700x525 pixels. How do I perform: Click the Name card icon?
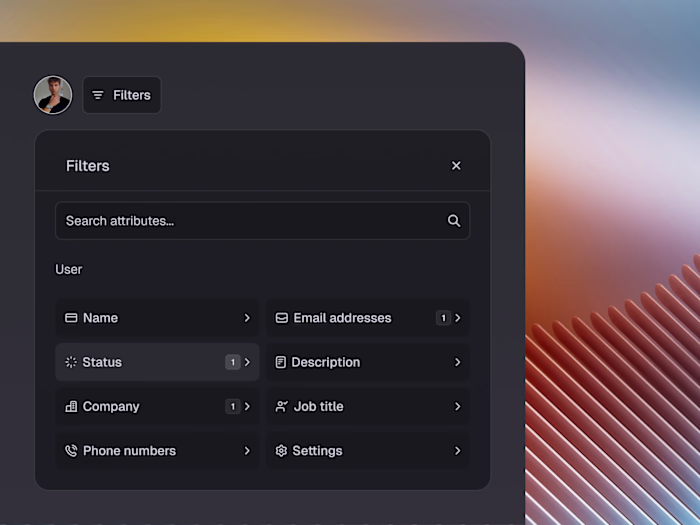click(71, 318)
